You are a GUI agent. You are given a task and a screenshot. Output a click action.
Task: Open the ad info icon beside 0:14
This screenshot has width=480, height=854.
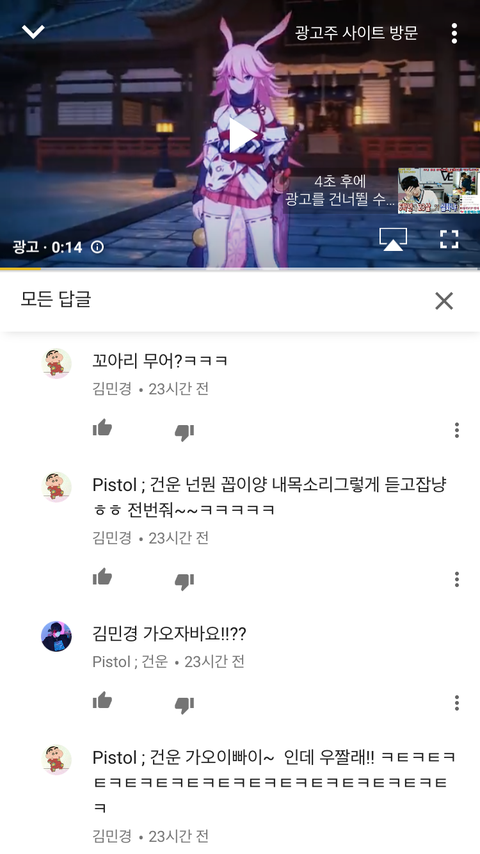[x=98, y=247]
